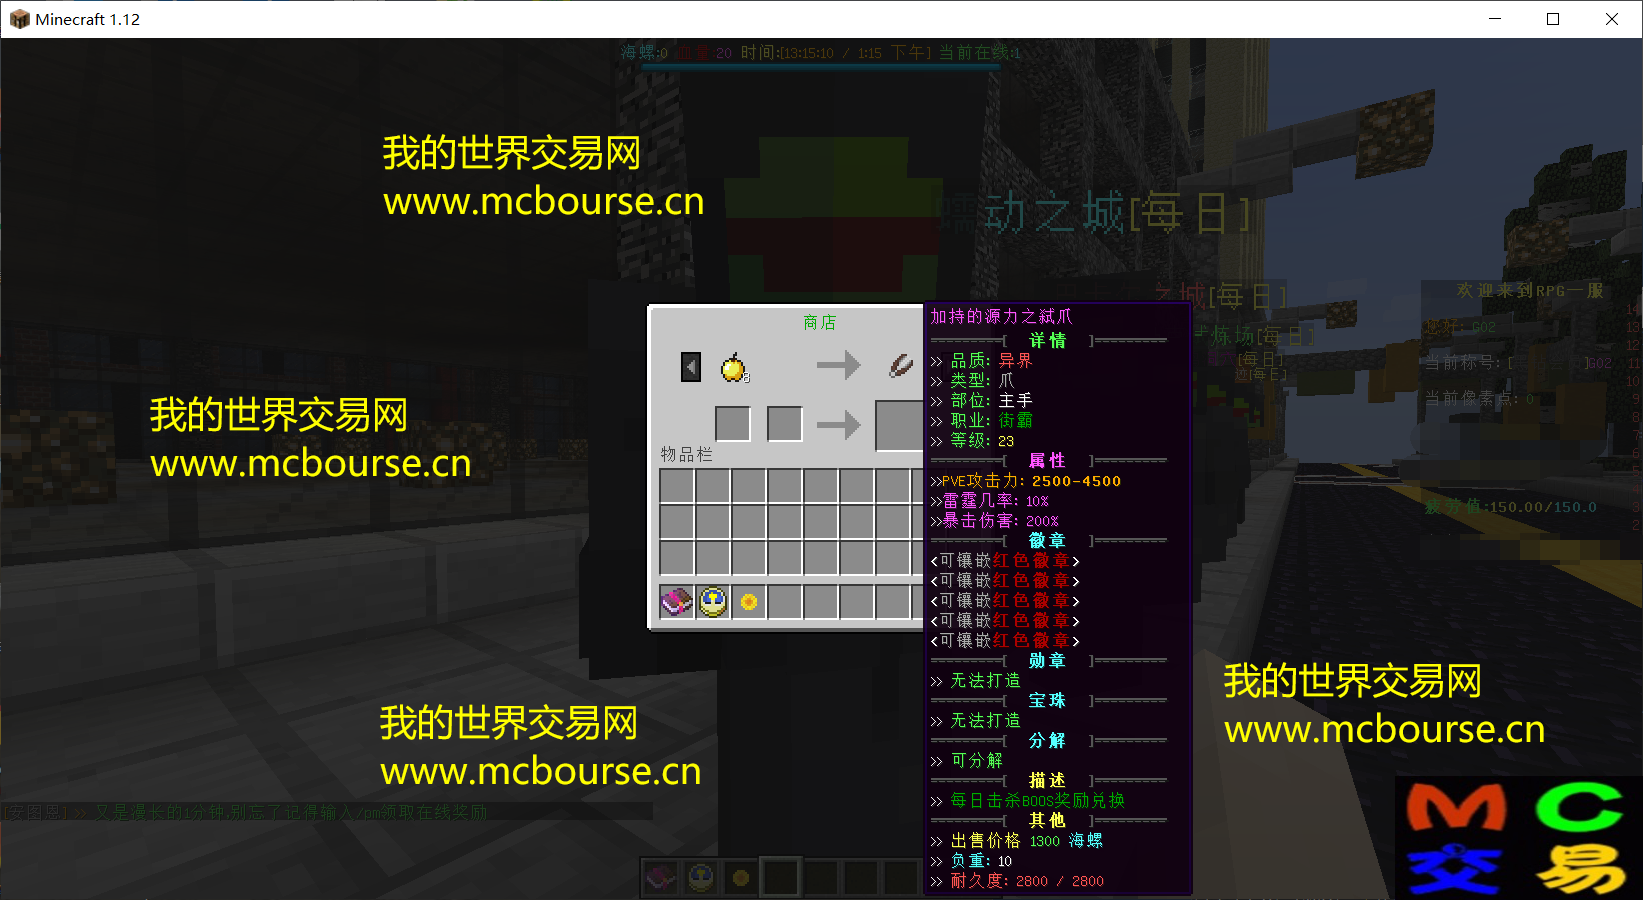Click the 雷霆几率: 10% line
The height and width of the screenshot is (900, 1643).
pyautogui.click(x=989, y=500)
